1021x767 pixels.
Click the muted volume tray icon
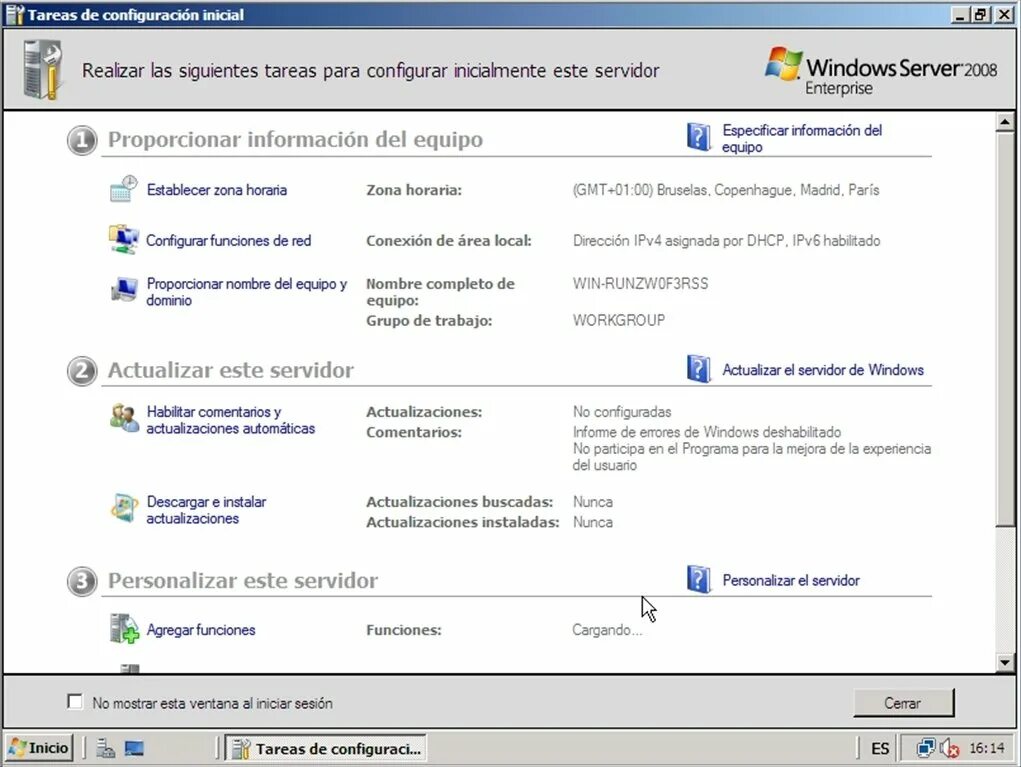(x=950, y=749)
